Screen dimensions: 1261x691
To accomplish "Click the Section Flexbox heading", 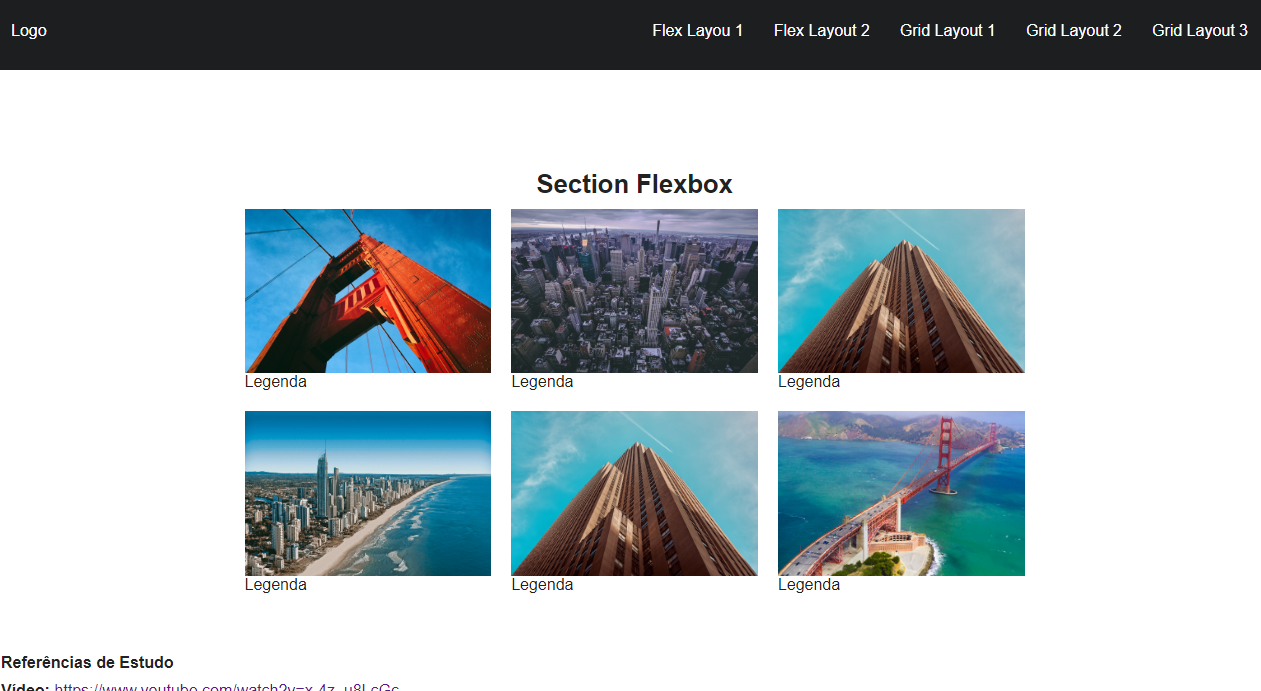I will pos(634,184).
